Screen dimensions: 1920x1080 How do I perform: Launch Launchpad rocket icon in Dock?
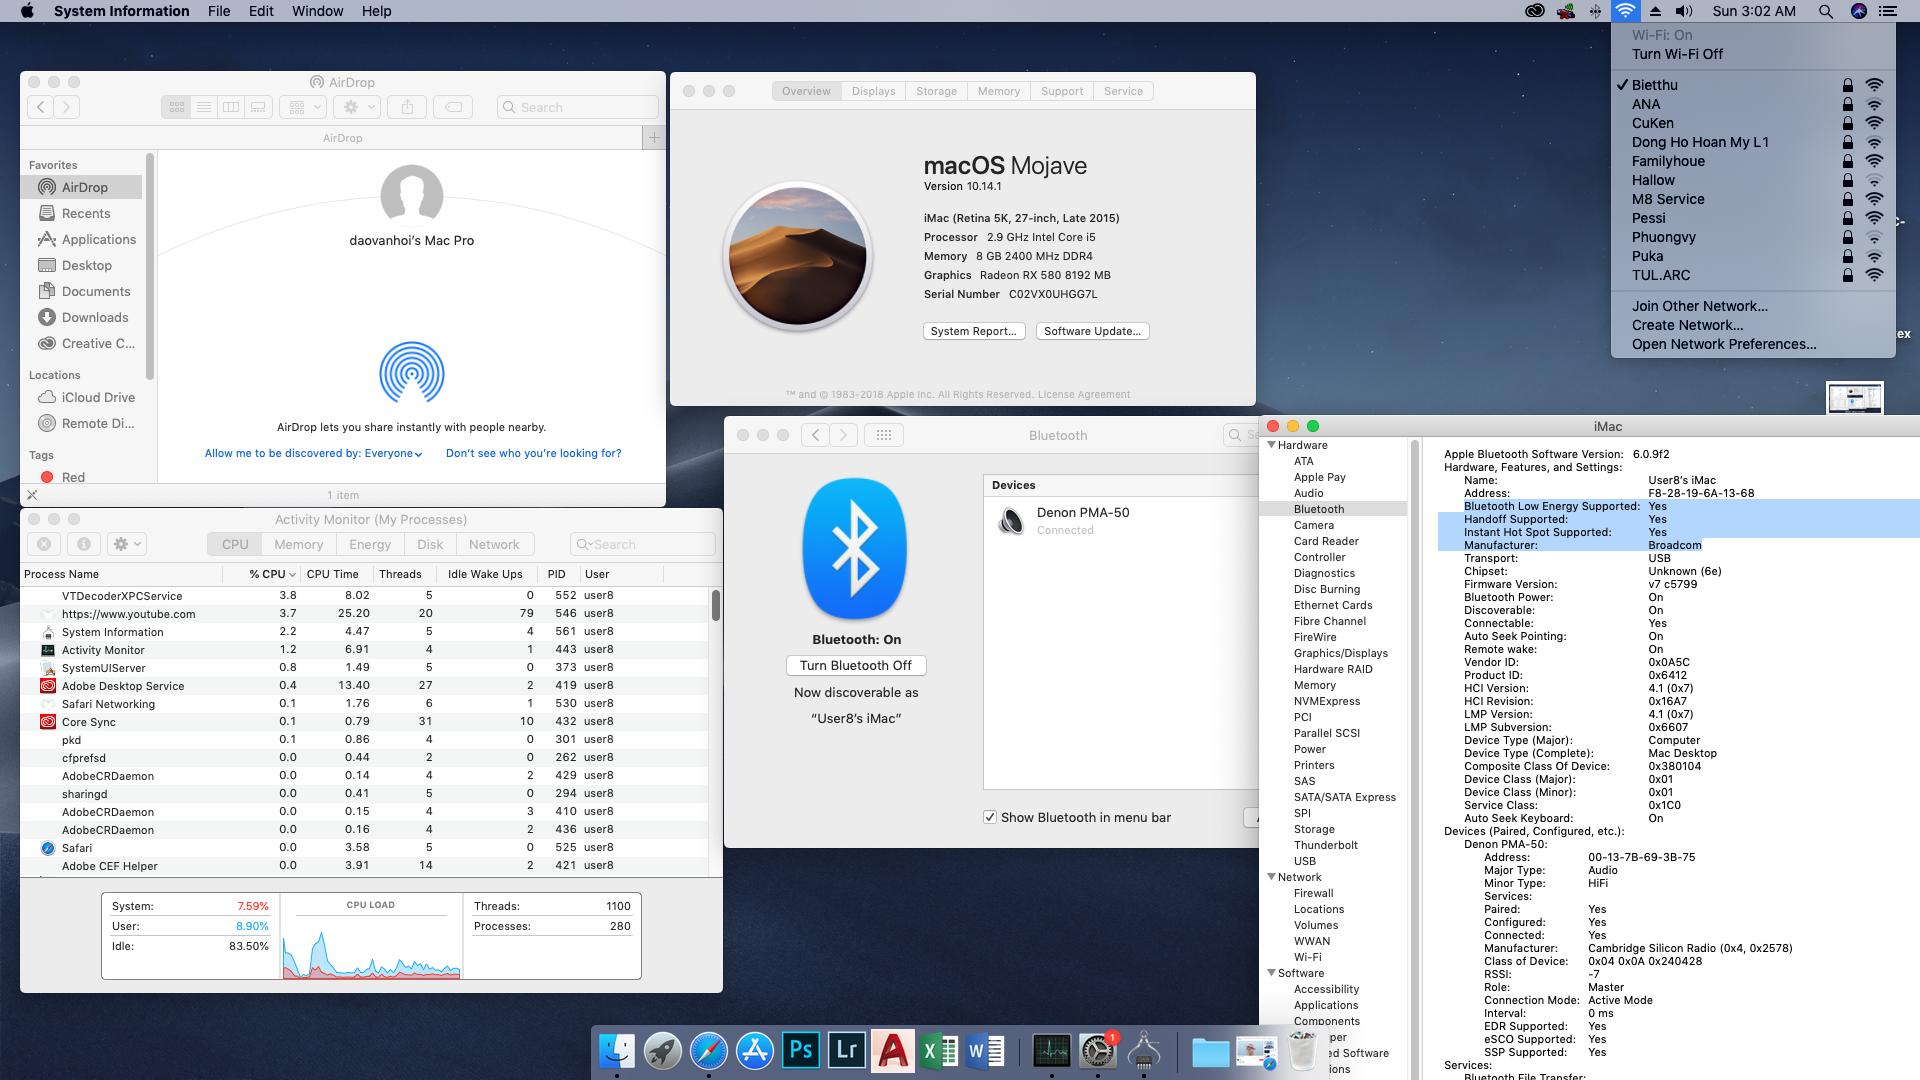click(x=663, y=1051)
